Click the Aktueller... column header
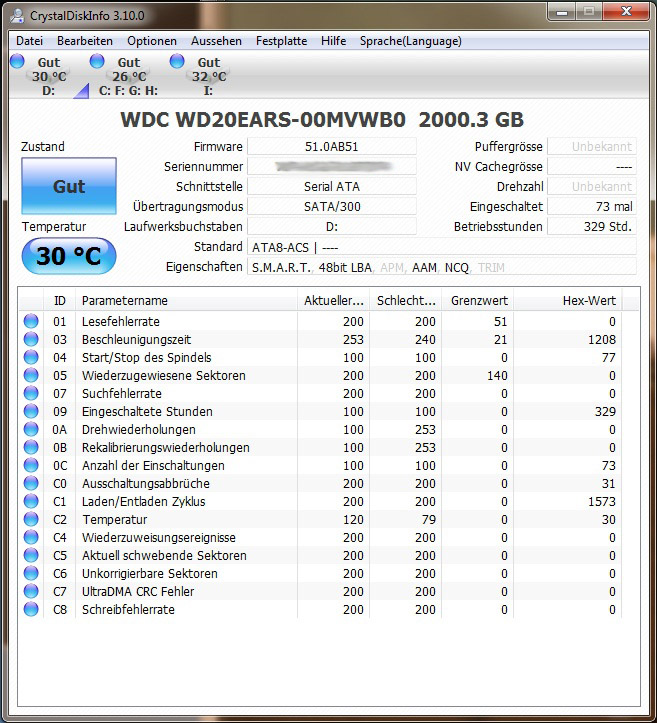 (333, 301)
